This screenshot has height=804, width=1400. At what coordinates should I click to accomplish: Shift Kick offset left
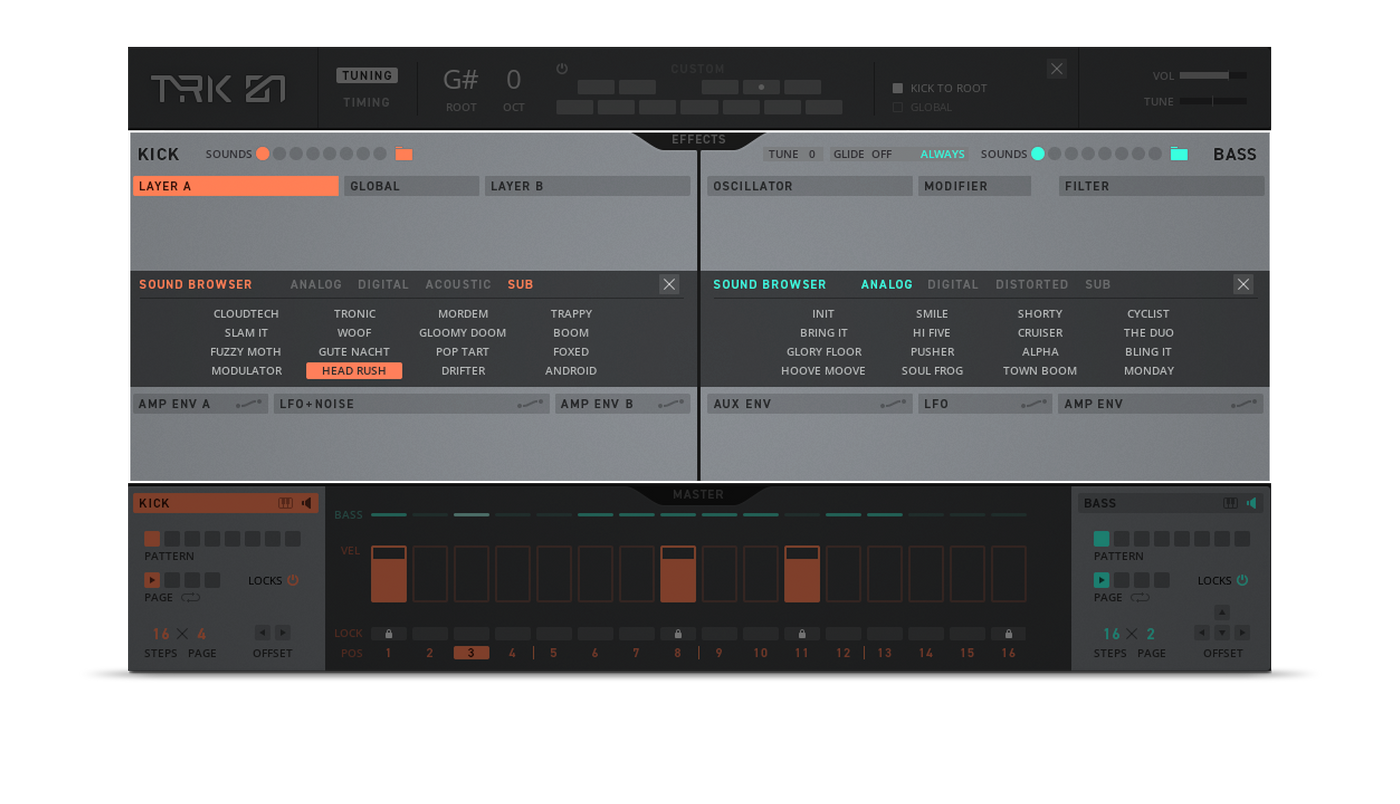pos(262,633)
